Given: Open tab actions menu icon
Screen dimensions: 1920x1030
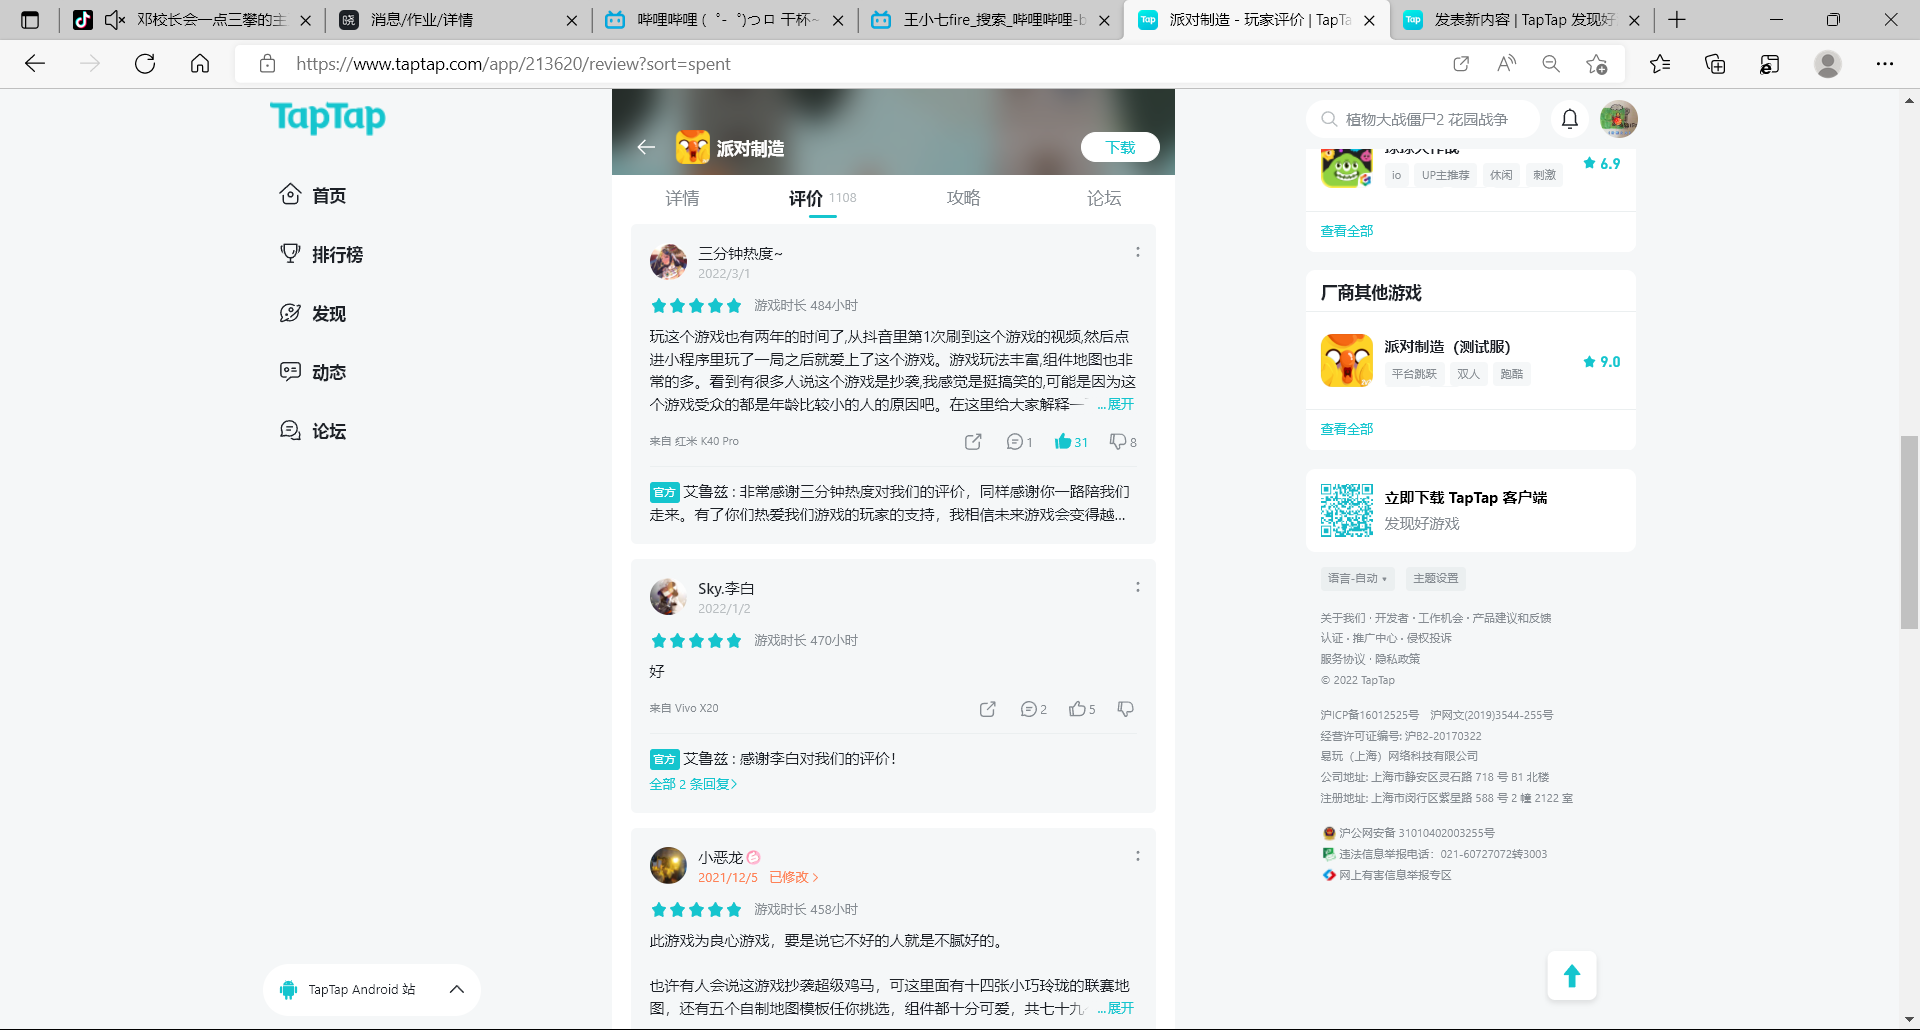Looking at the screenshot, I should point(30,20).
